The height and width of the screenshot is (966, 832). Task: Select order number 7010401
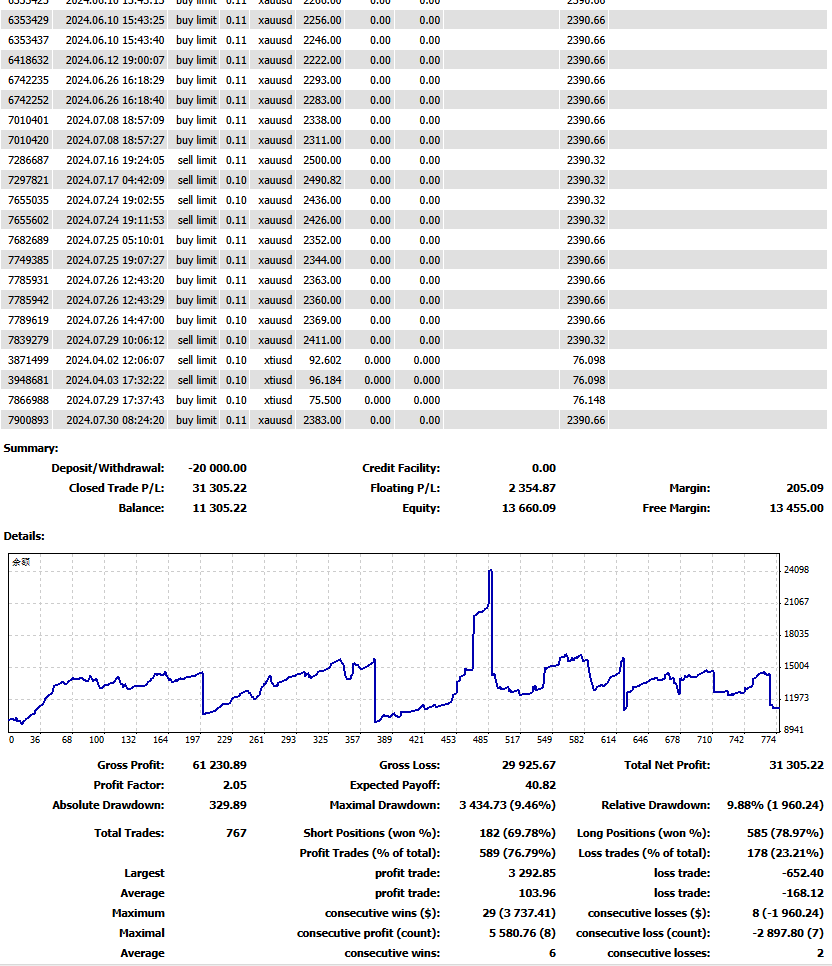click(28, 120)
